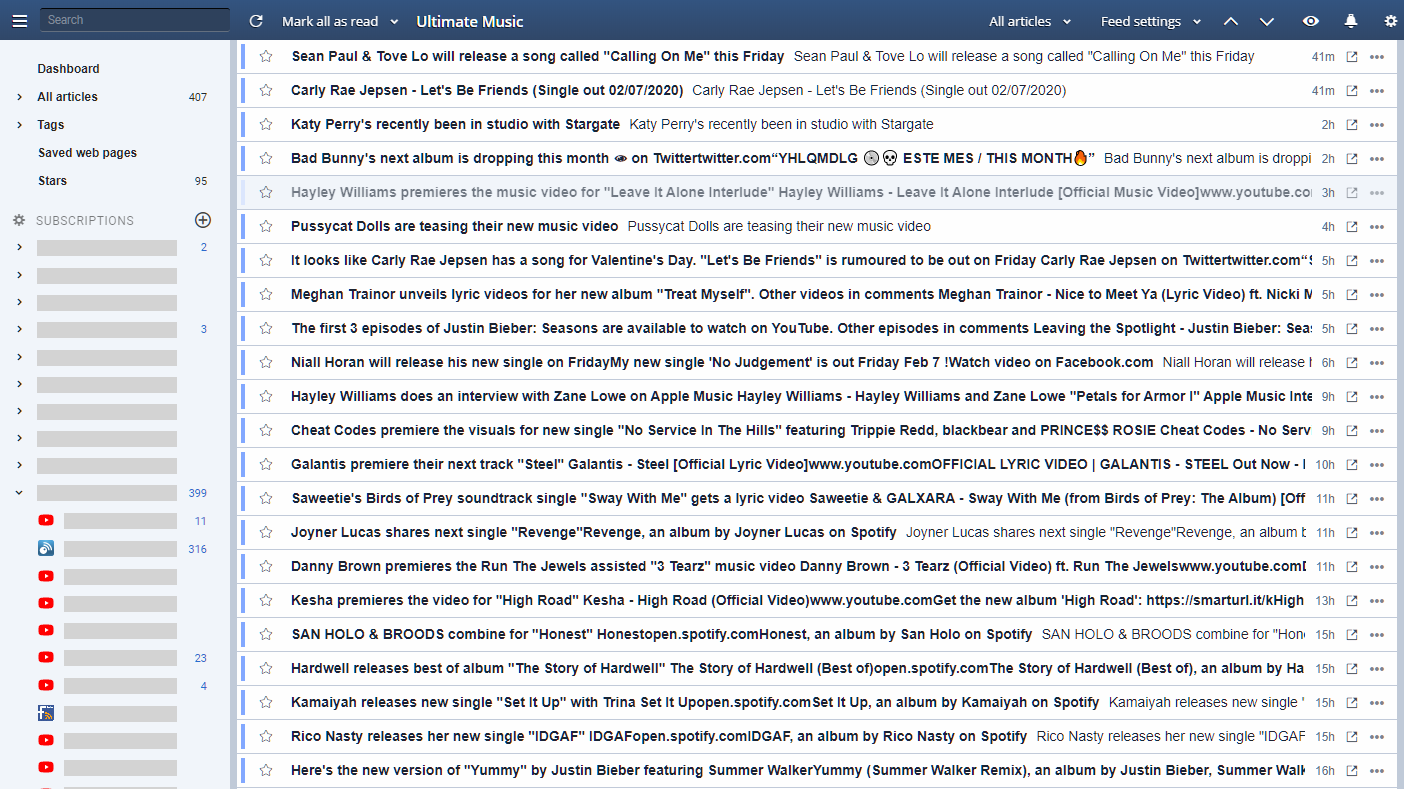
Task: Show more options for Kamaiyah article
Action: (1377, 702)
